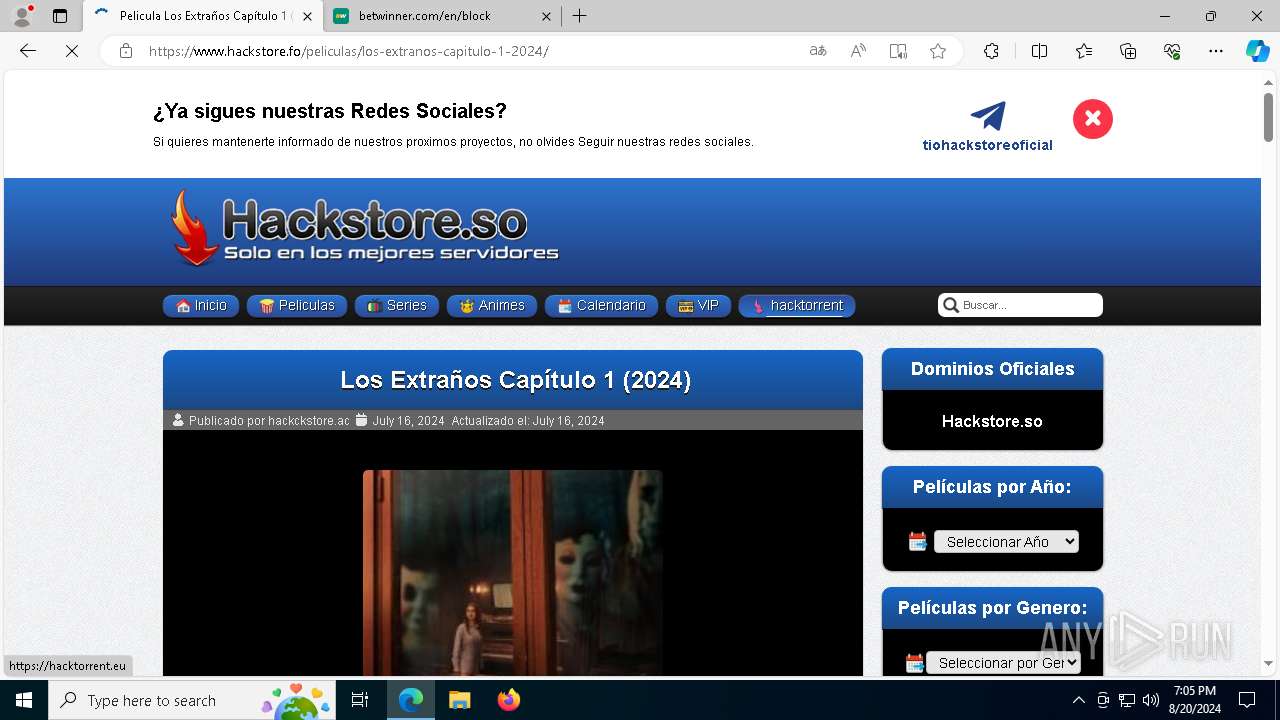Click the Telegram paper-plane icon
This screenshot has height=720, width=1280.
point(988,116)
